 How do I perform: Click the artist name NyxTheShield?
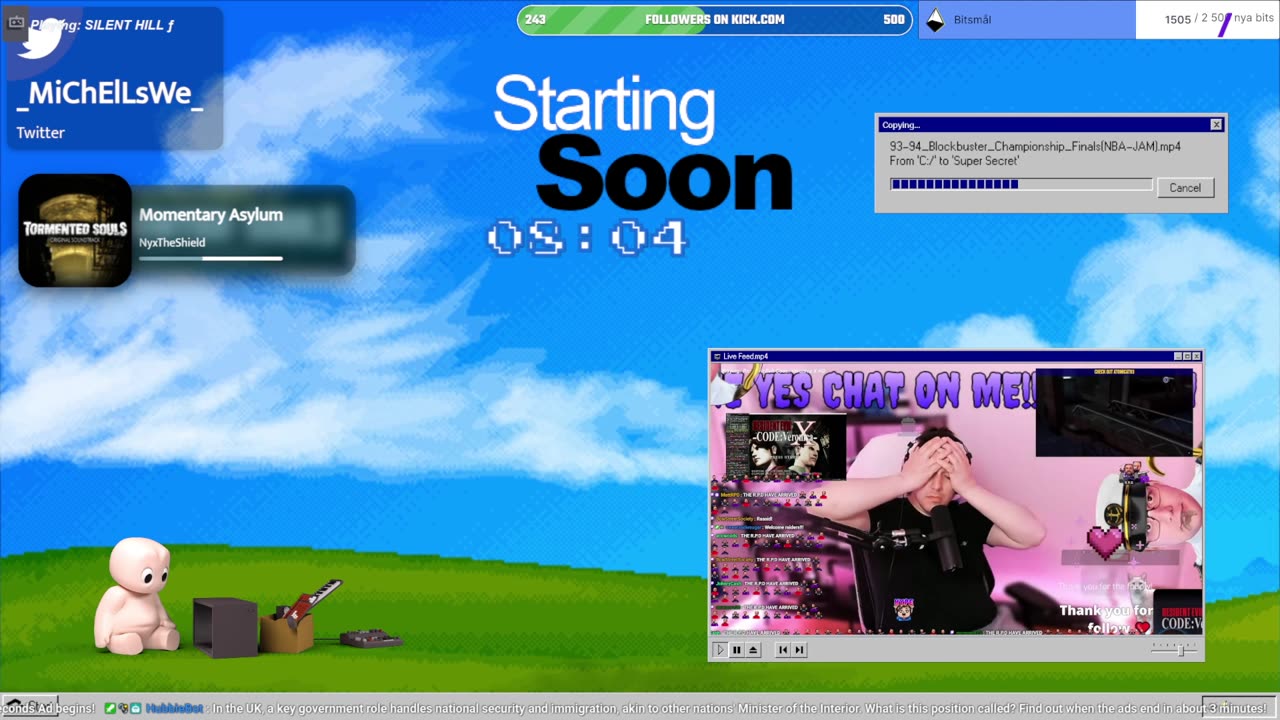point(172,242)
